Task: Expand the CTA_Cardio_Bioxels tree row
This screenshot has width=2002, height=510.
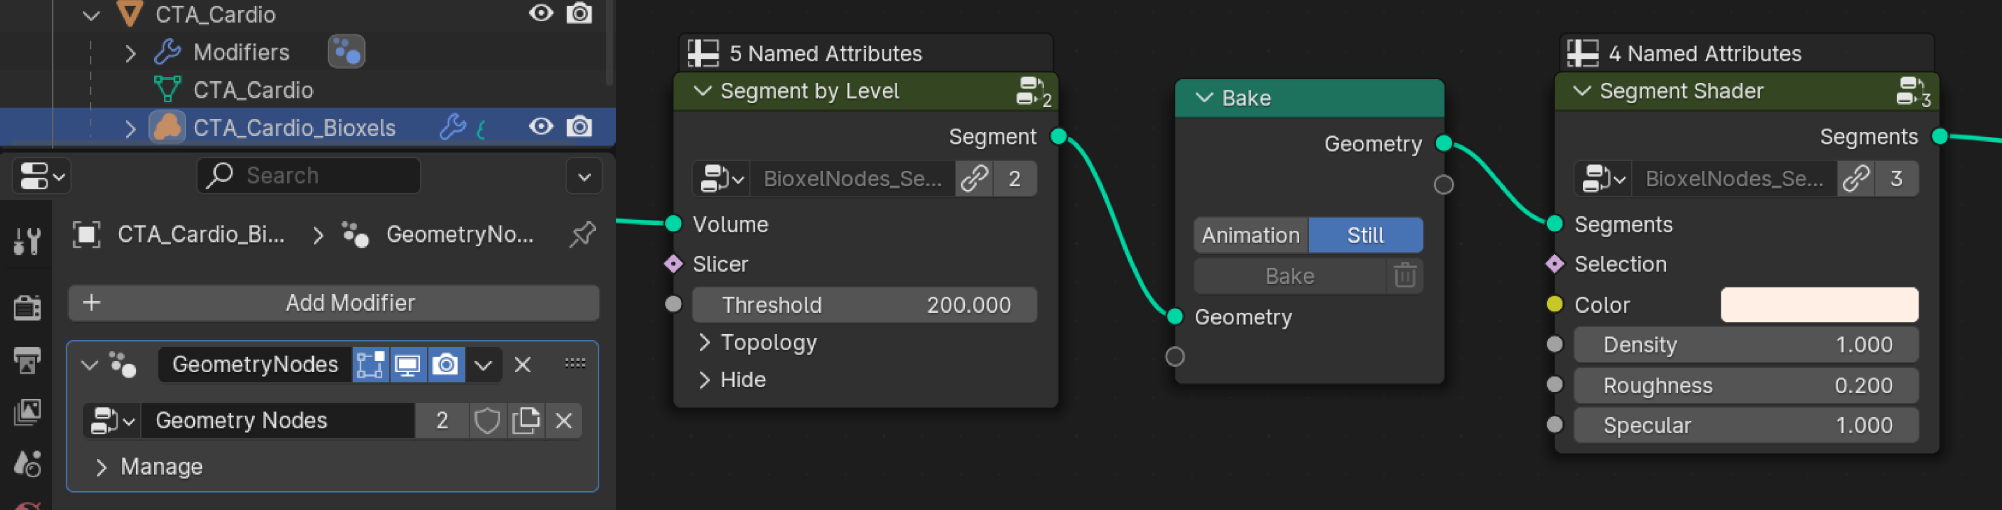Action: 130,128
